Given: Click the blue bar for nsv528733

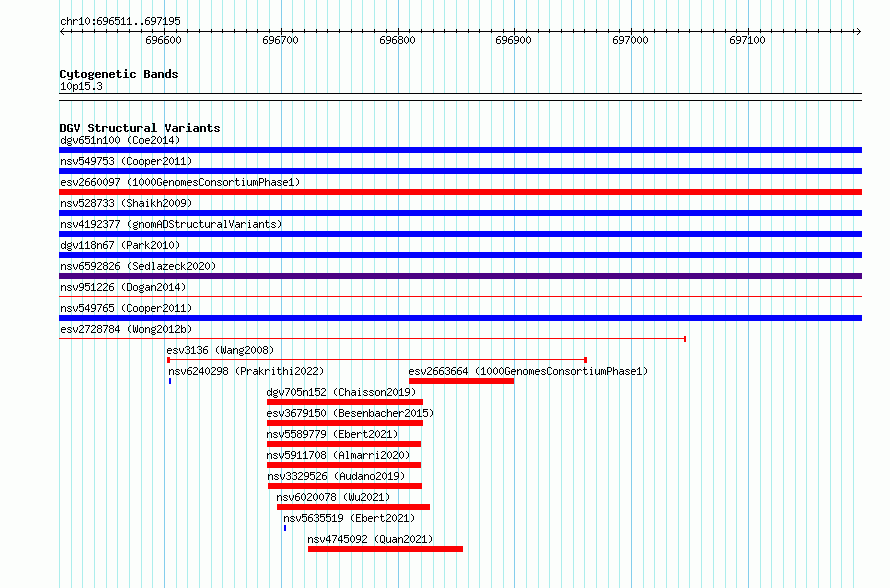Looking at the screenshot, I should tap(460, 213).
